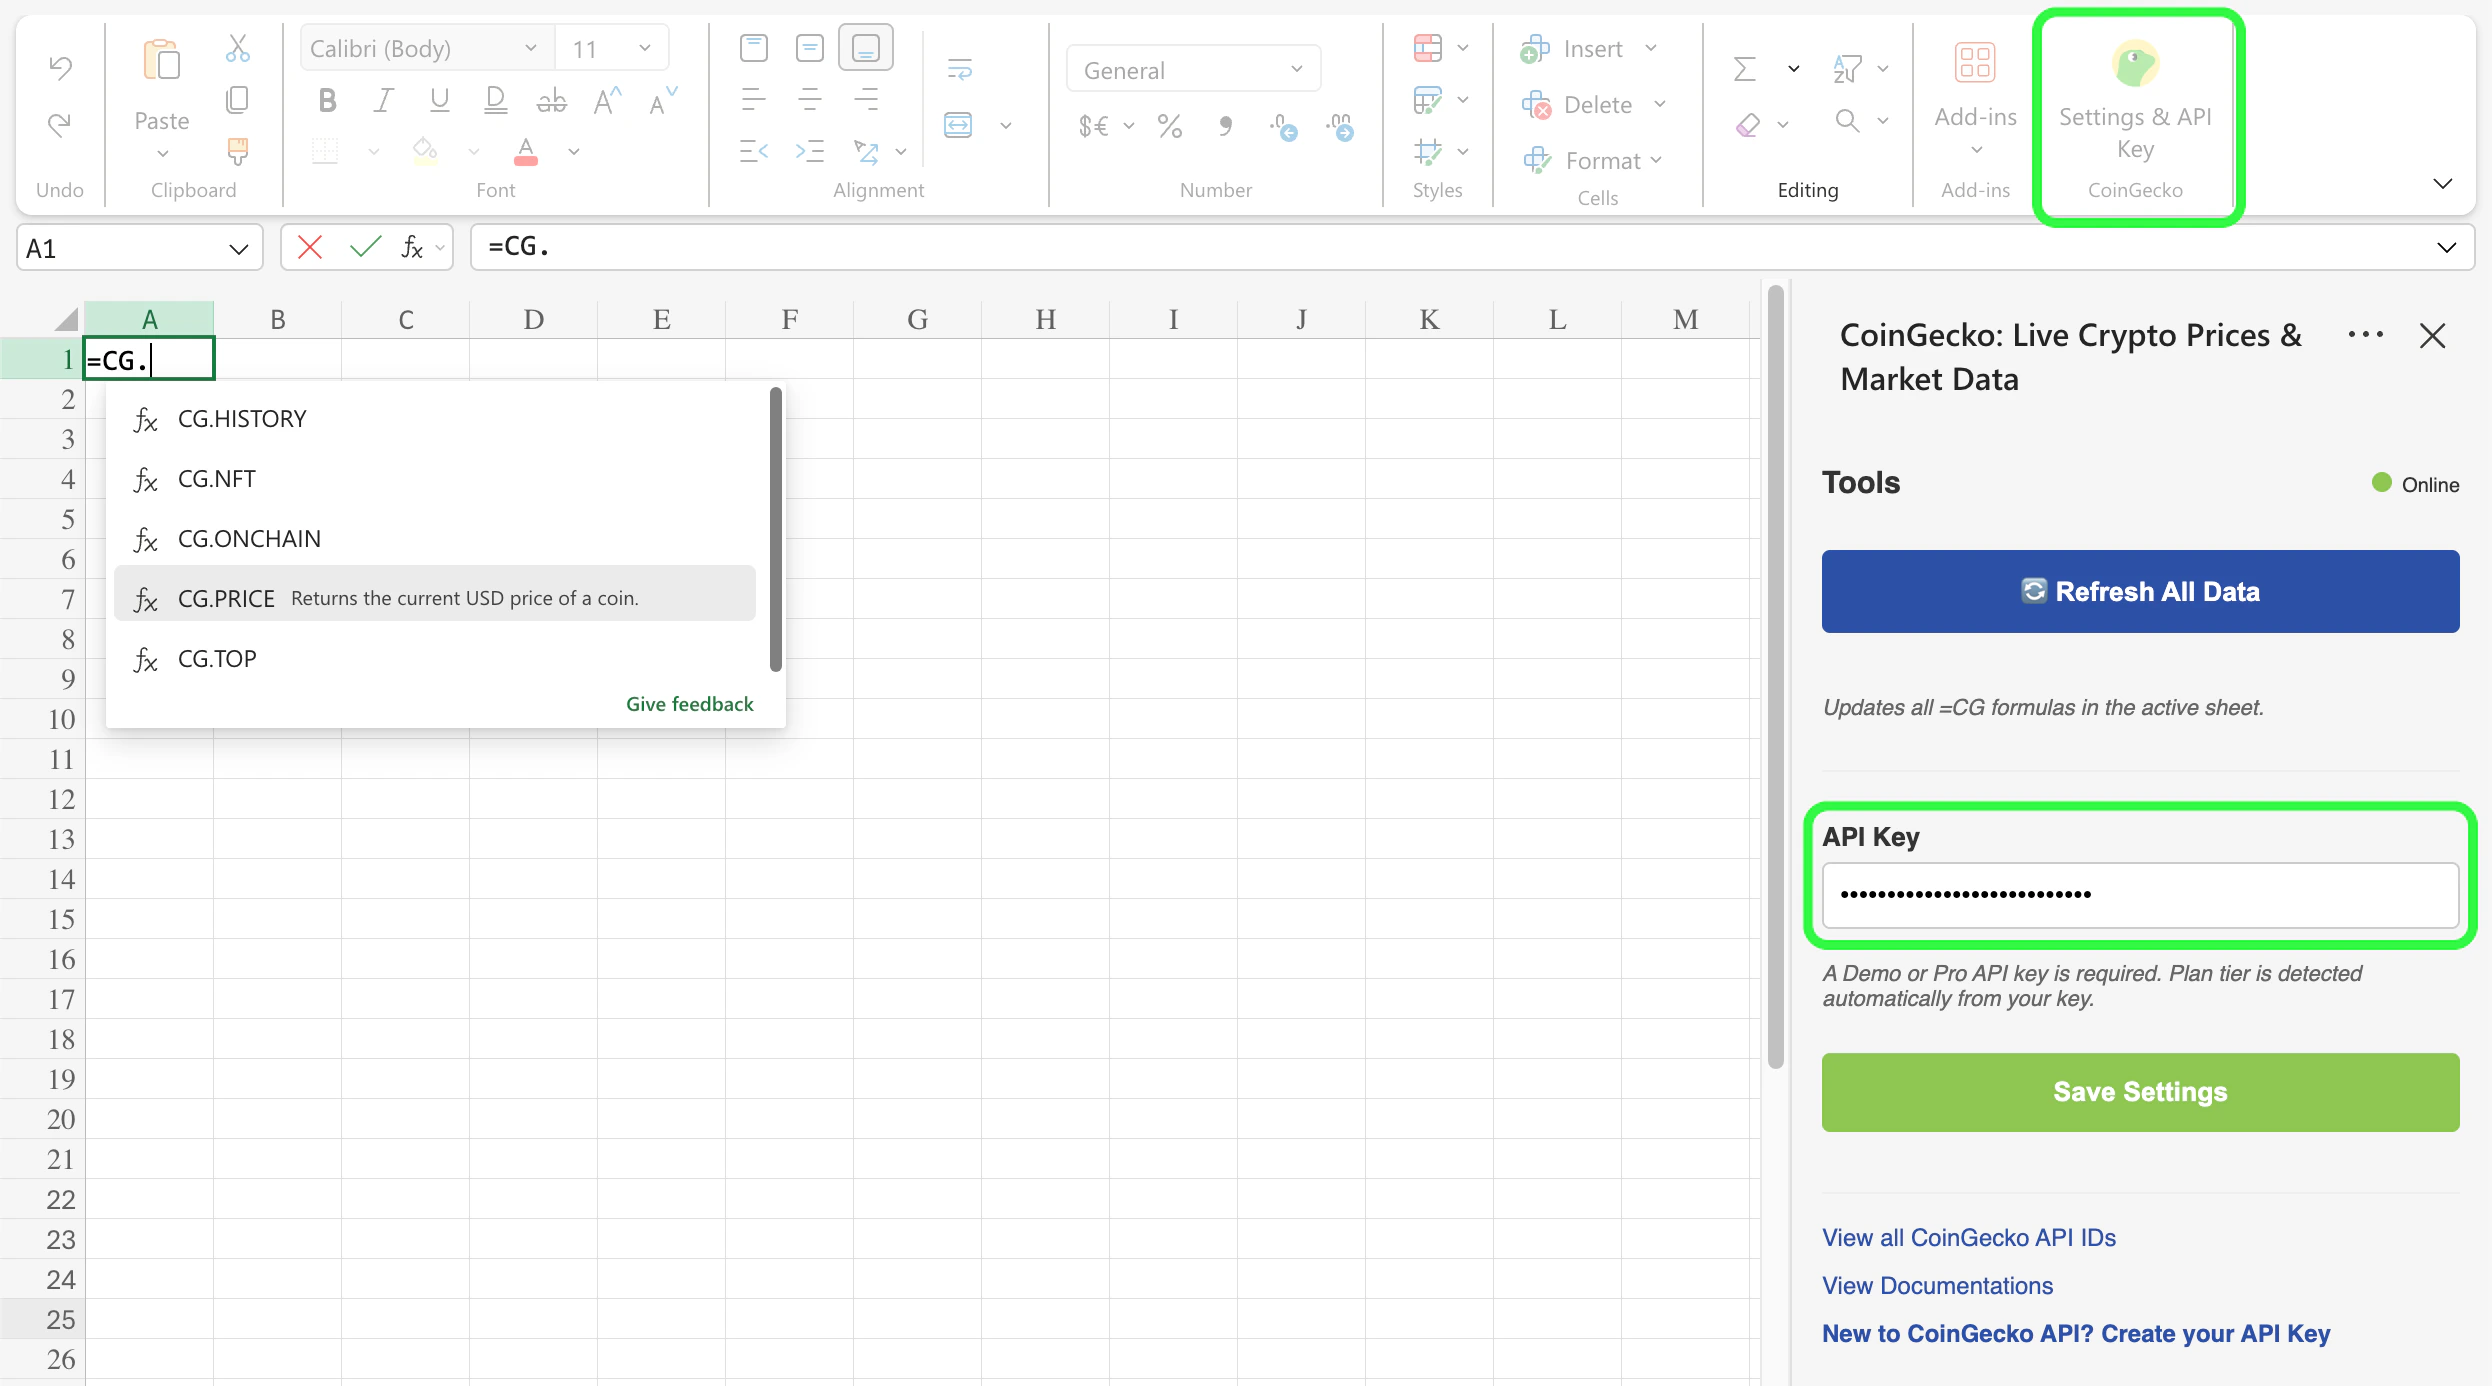
Task: Toggle bold formatting
Action: click(x=326, y=100)
